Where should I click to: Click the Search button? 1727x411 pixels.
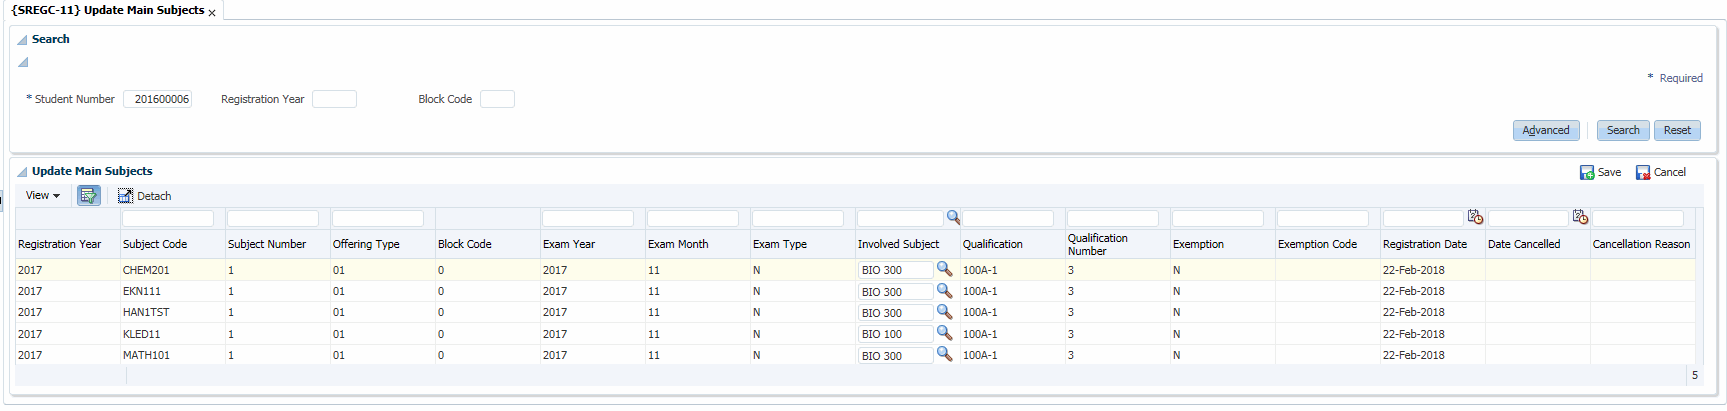[x=1622, y=130]
